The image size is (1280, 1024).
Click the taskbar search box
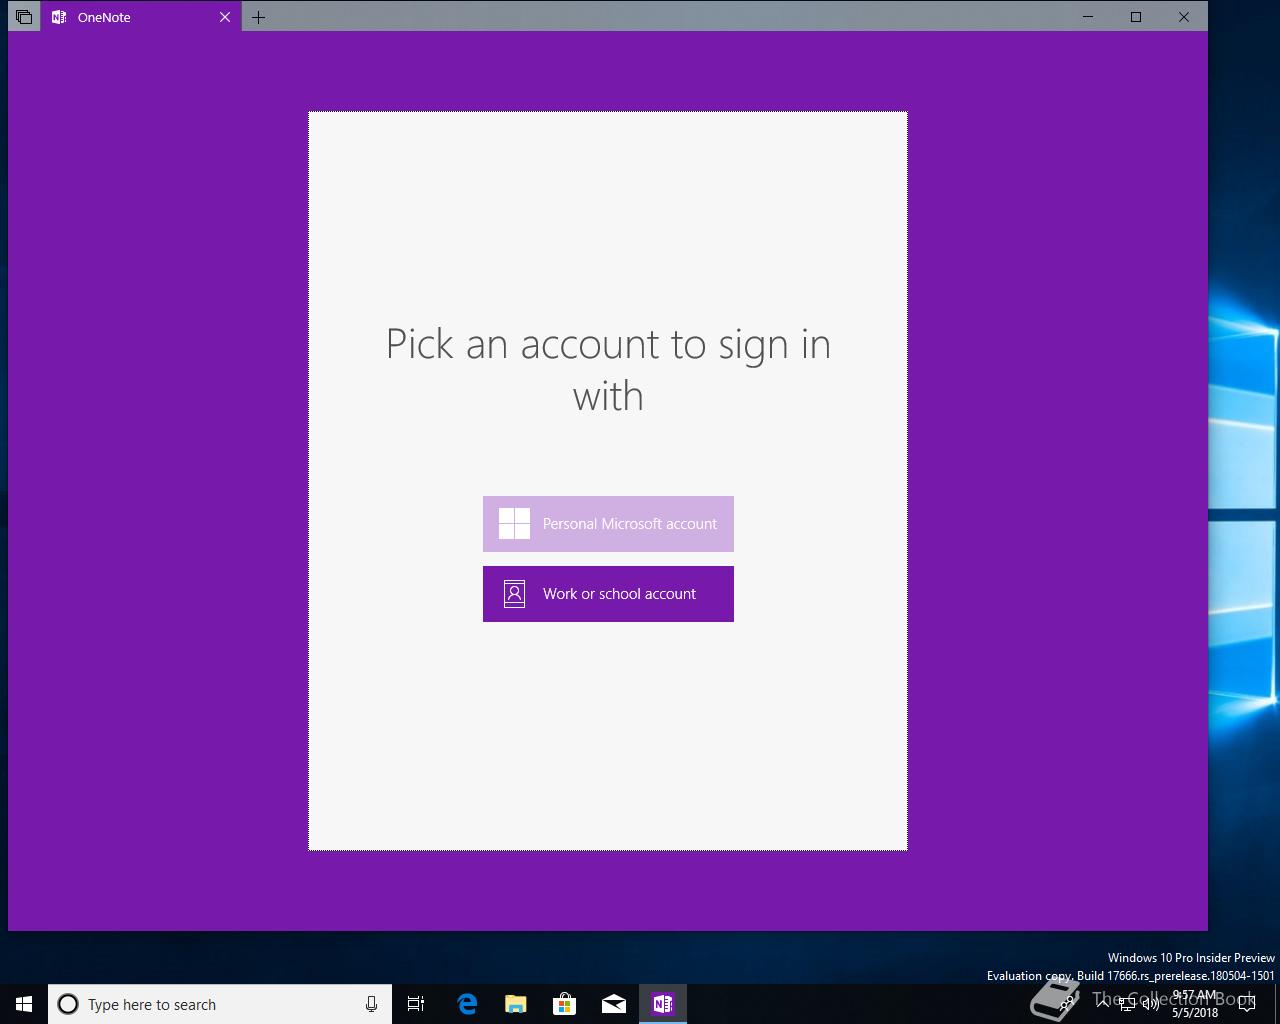coord(220,1004)
